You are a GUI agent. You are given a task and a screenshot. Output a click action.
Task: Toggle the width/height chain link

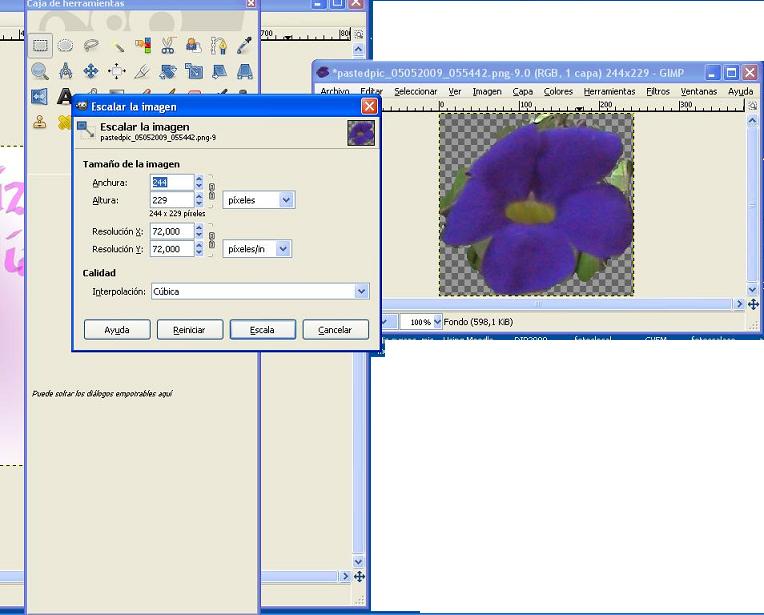[x=212, y=191]
